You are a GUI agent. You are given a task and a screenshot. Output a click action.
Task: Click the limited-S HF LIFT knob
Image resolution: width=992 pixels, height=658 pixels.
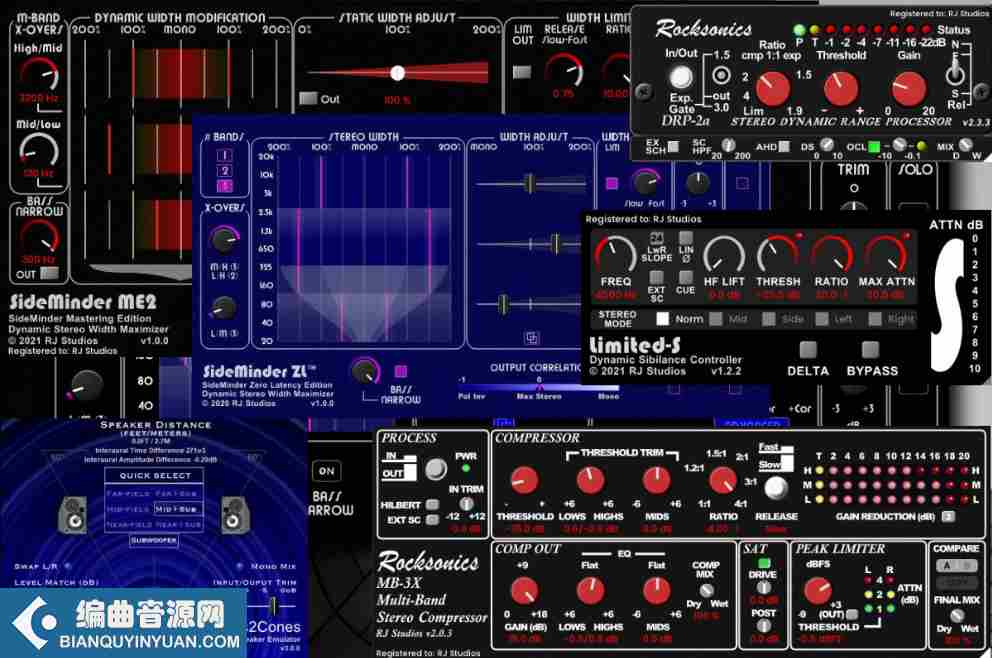pos(724,254)
